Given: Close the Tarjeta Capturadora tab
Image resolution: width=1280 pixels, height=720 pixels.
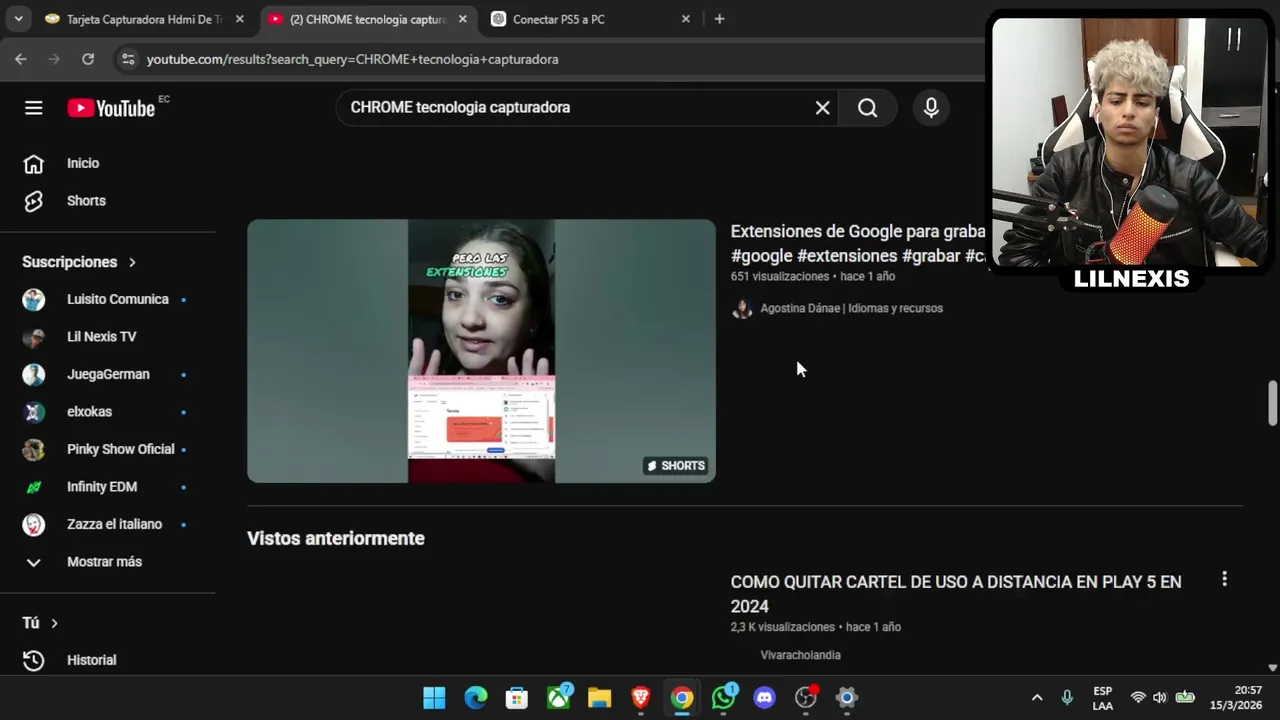Looking at the screenshot, I should click(x=239, y=19).
